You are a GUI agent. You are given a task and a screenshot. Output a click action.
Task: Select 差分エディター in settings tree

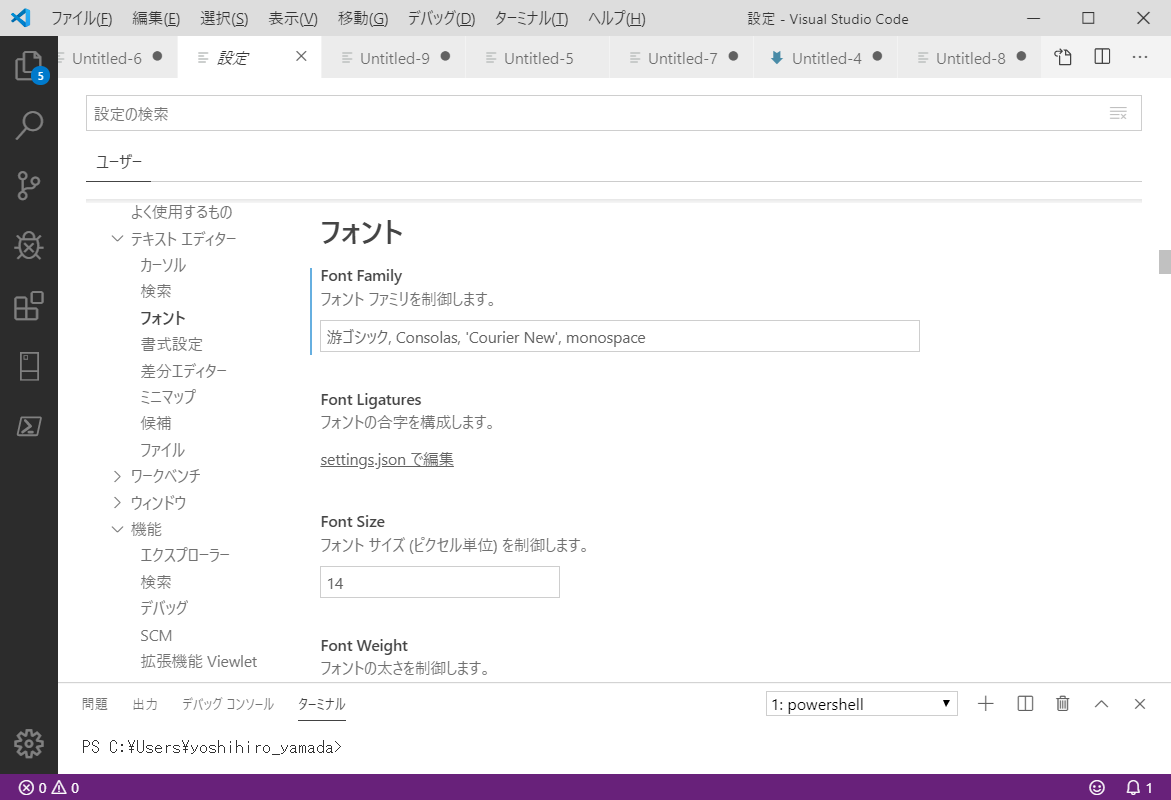coord(184,370)
